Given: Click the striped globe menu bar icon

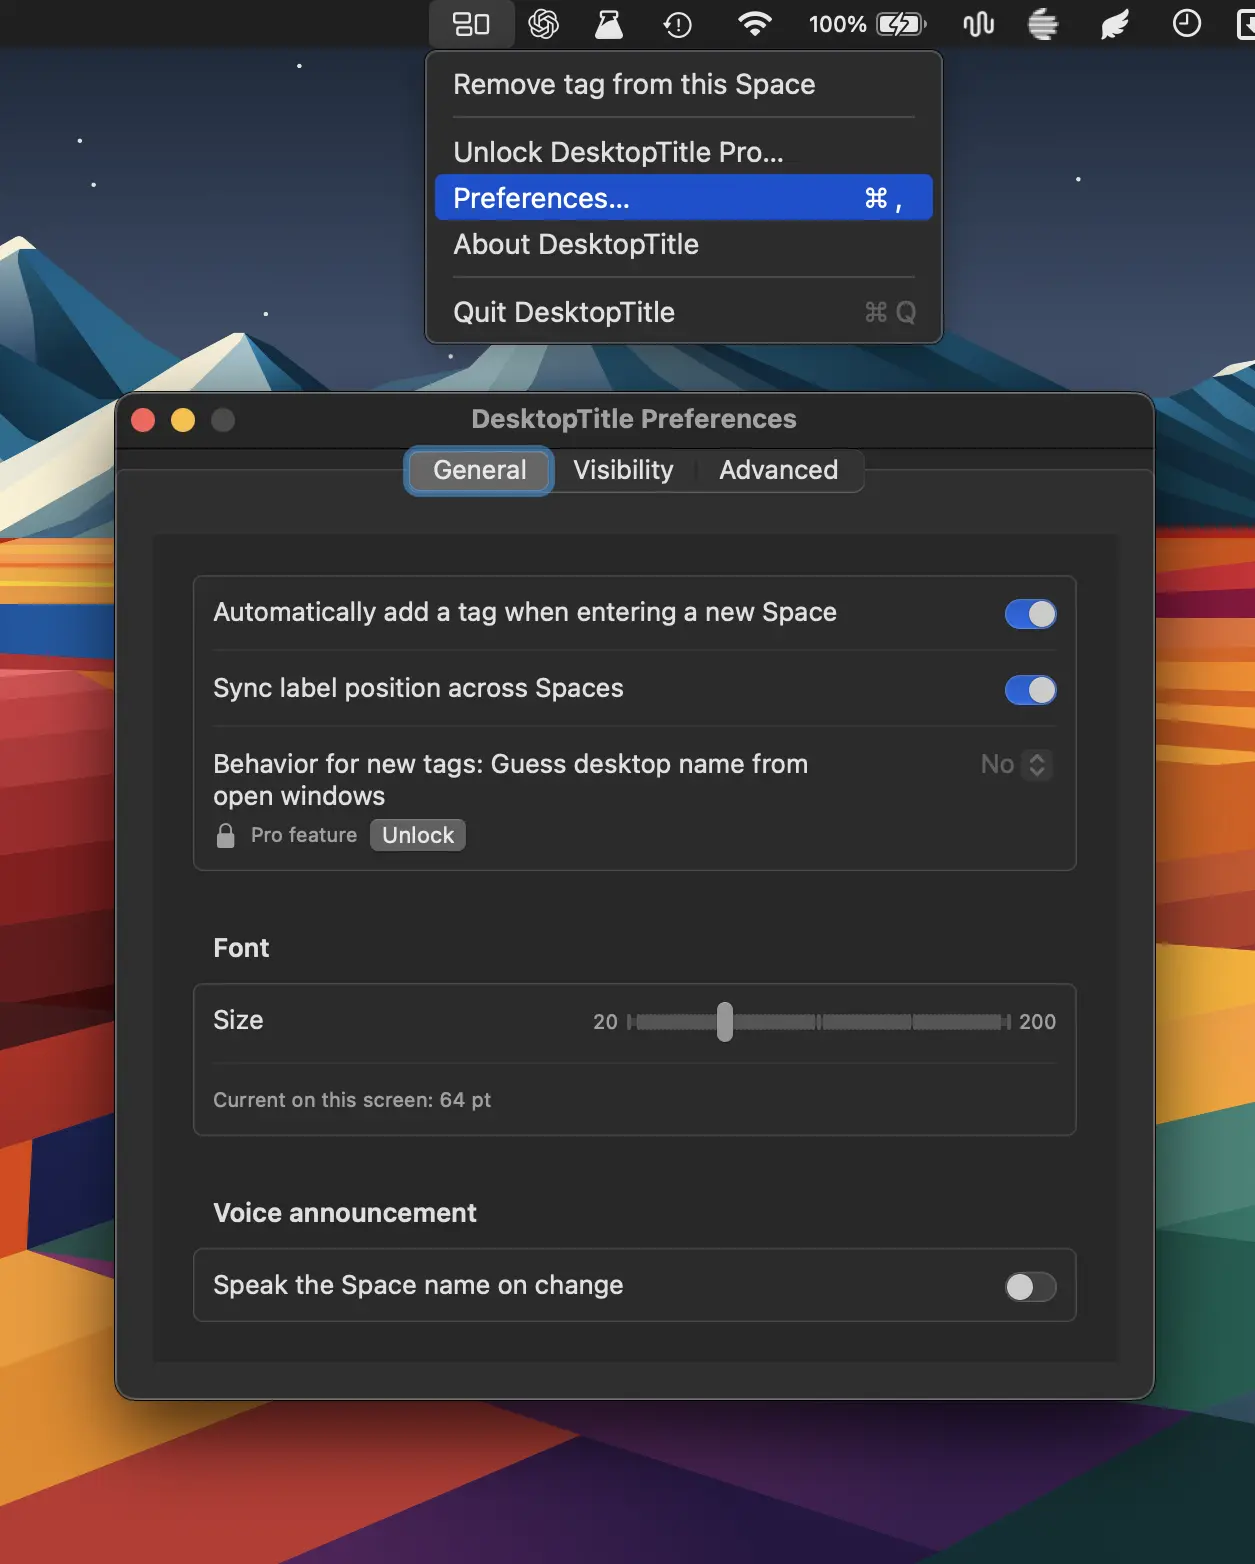Looking at the screenshot, I should 1043,24.
